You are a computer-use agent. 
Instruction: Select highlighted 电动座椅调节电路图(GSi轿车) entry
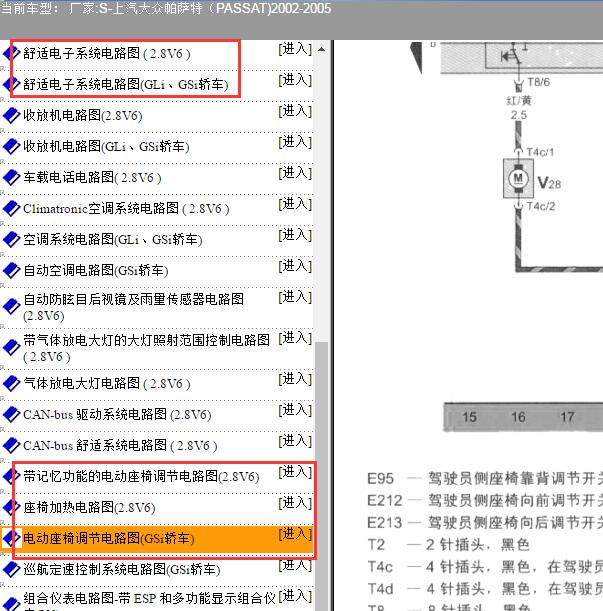[109, 538]
